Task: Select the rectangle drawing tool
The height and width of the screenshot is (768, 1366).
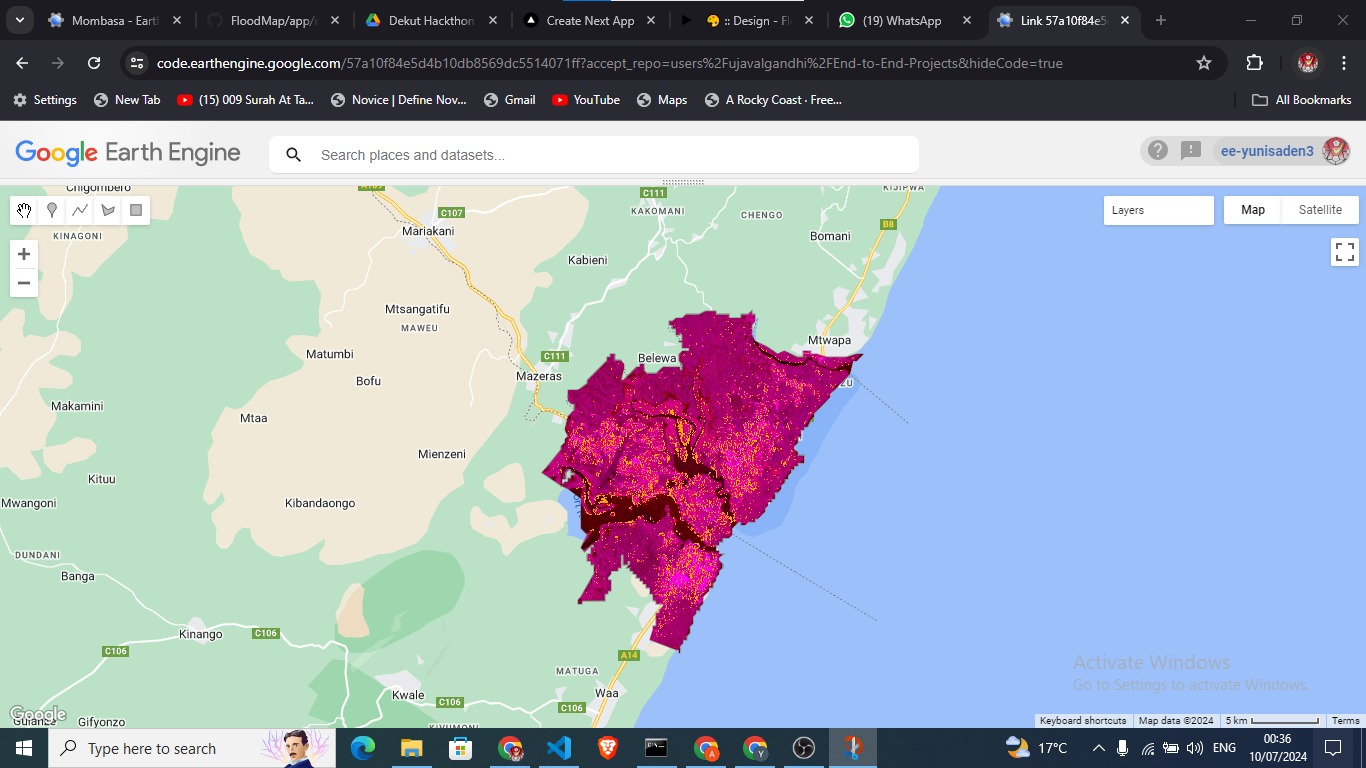Action: 135,210
